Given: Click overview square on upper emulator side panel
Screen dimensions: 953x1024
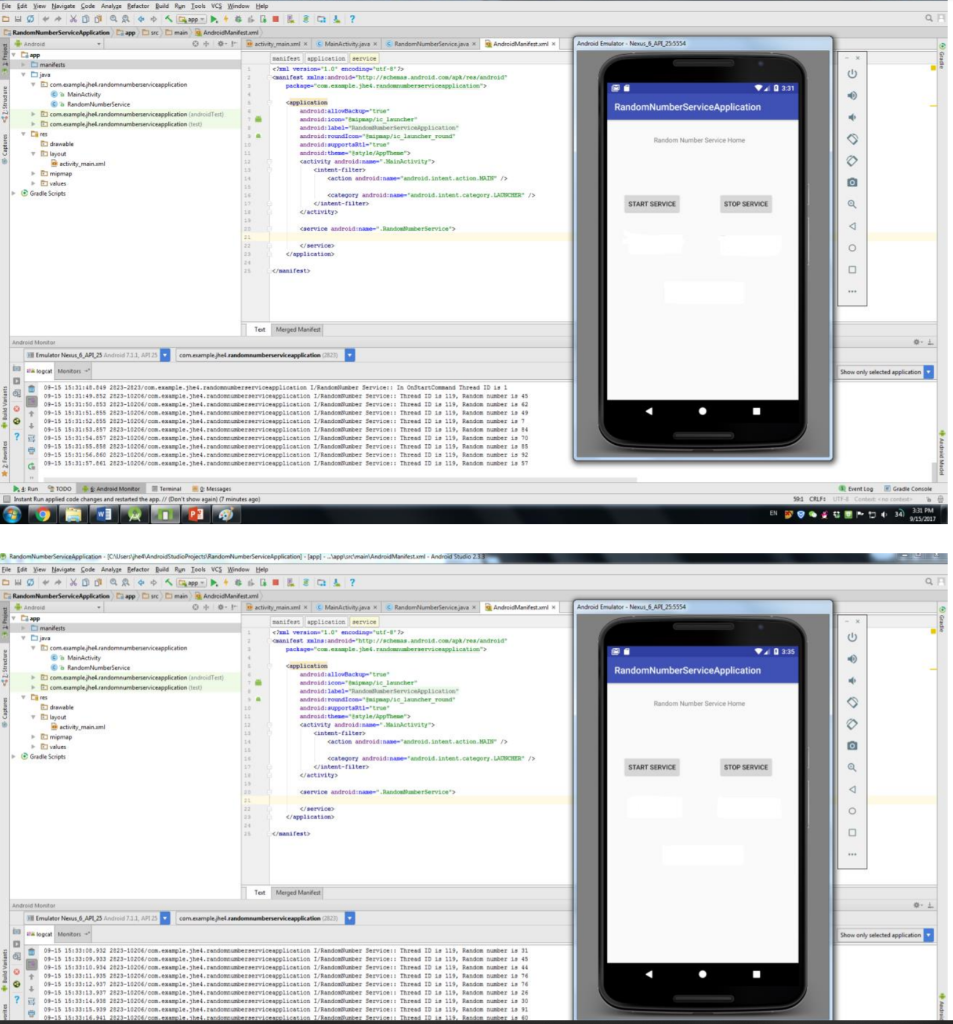Looking at the screenshot, I should pos(852,270).
